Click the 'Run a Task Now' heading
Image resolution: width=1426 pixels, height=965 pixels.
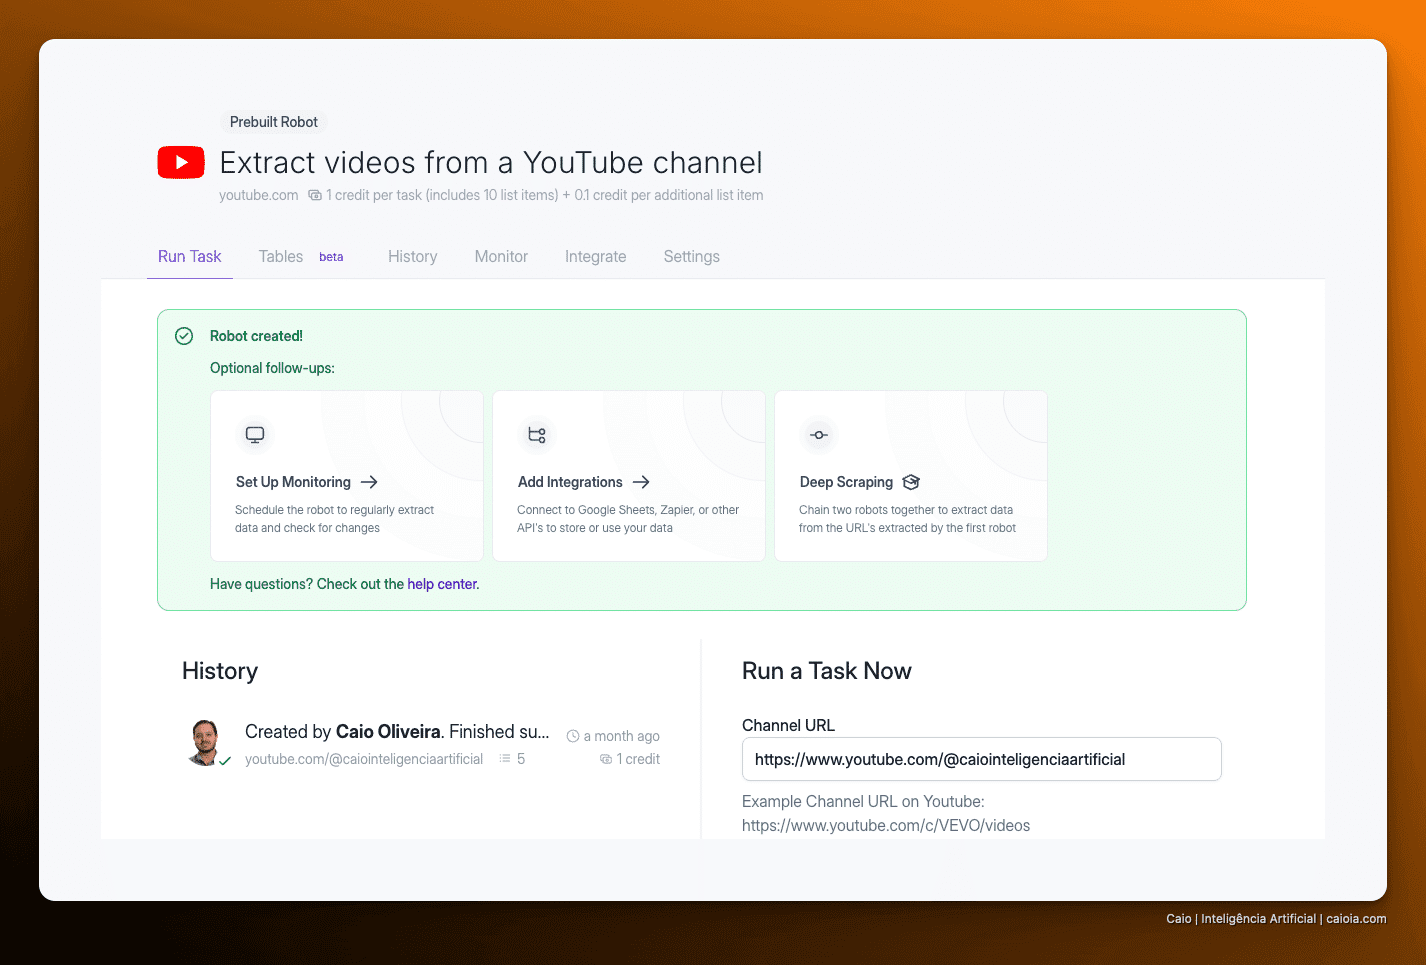tap(827, 671)
